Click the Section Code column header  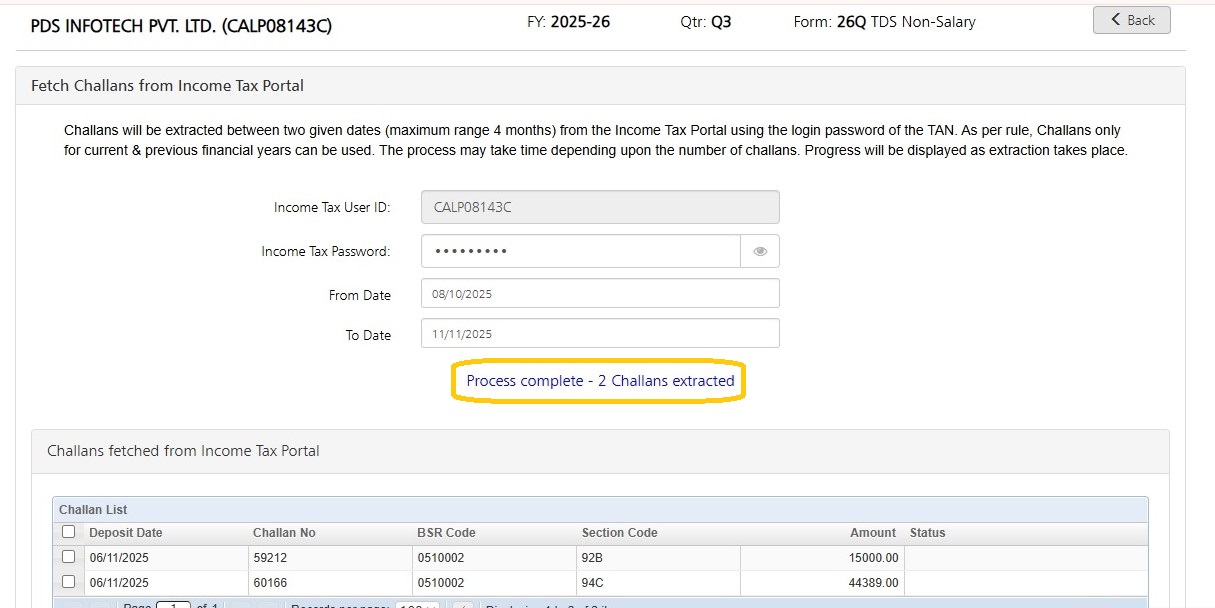pyautogui.click(x=619, y=533)
